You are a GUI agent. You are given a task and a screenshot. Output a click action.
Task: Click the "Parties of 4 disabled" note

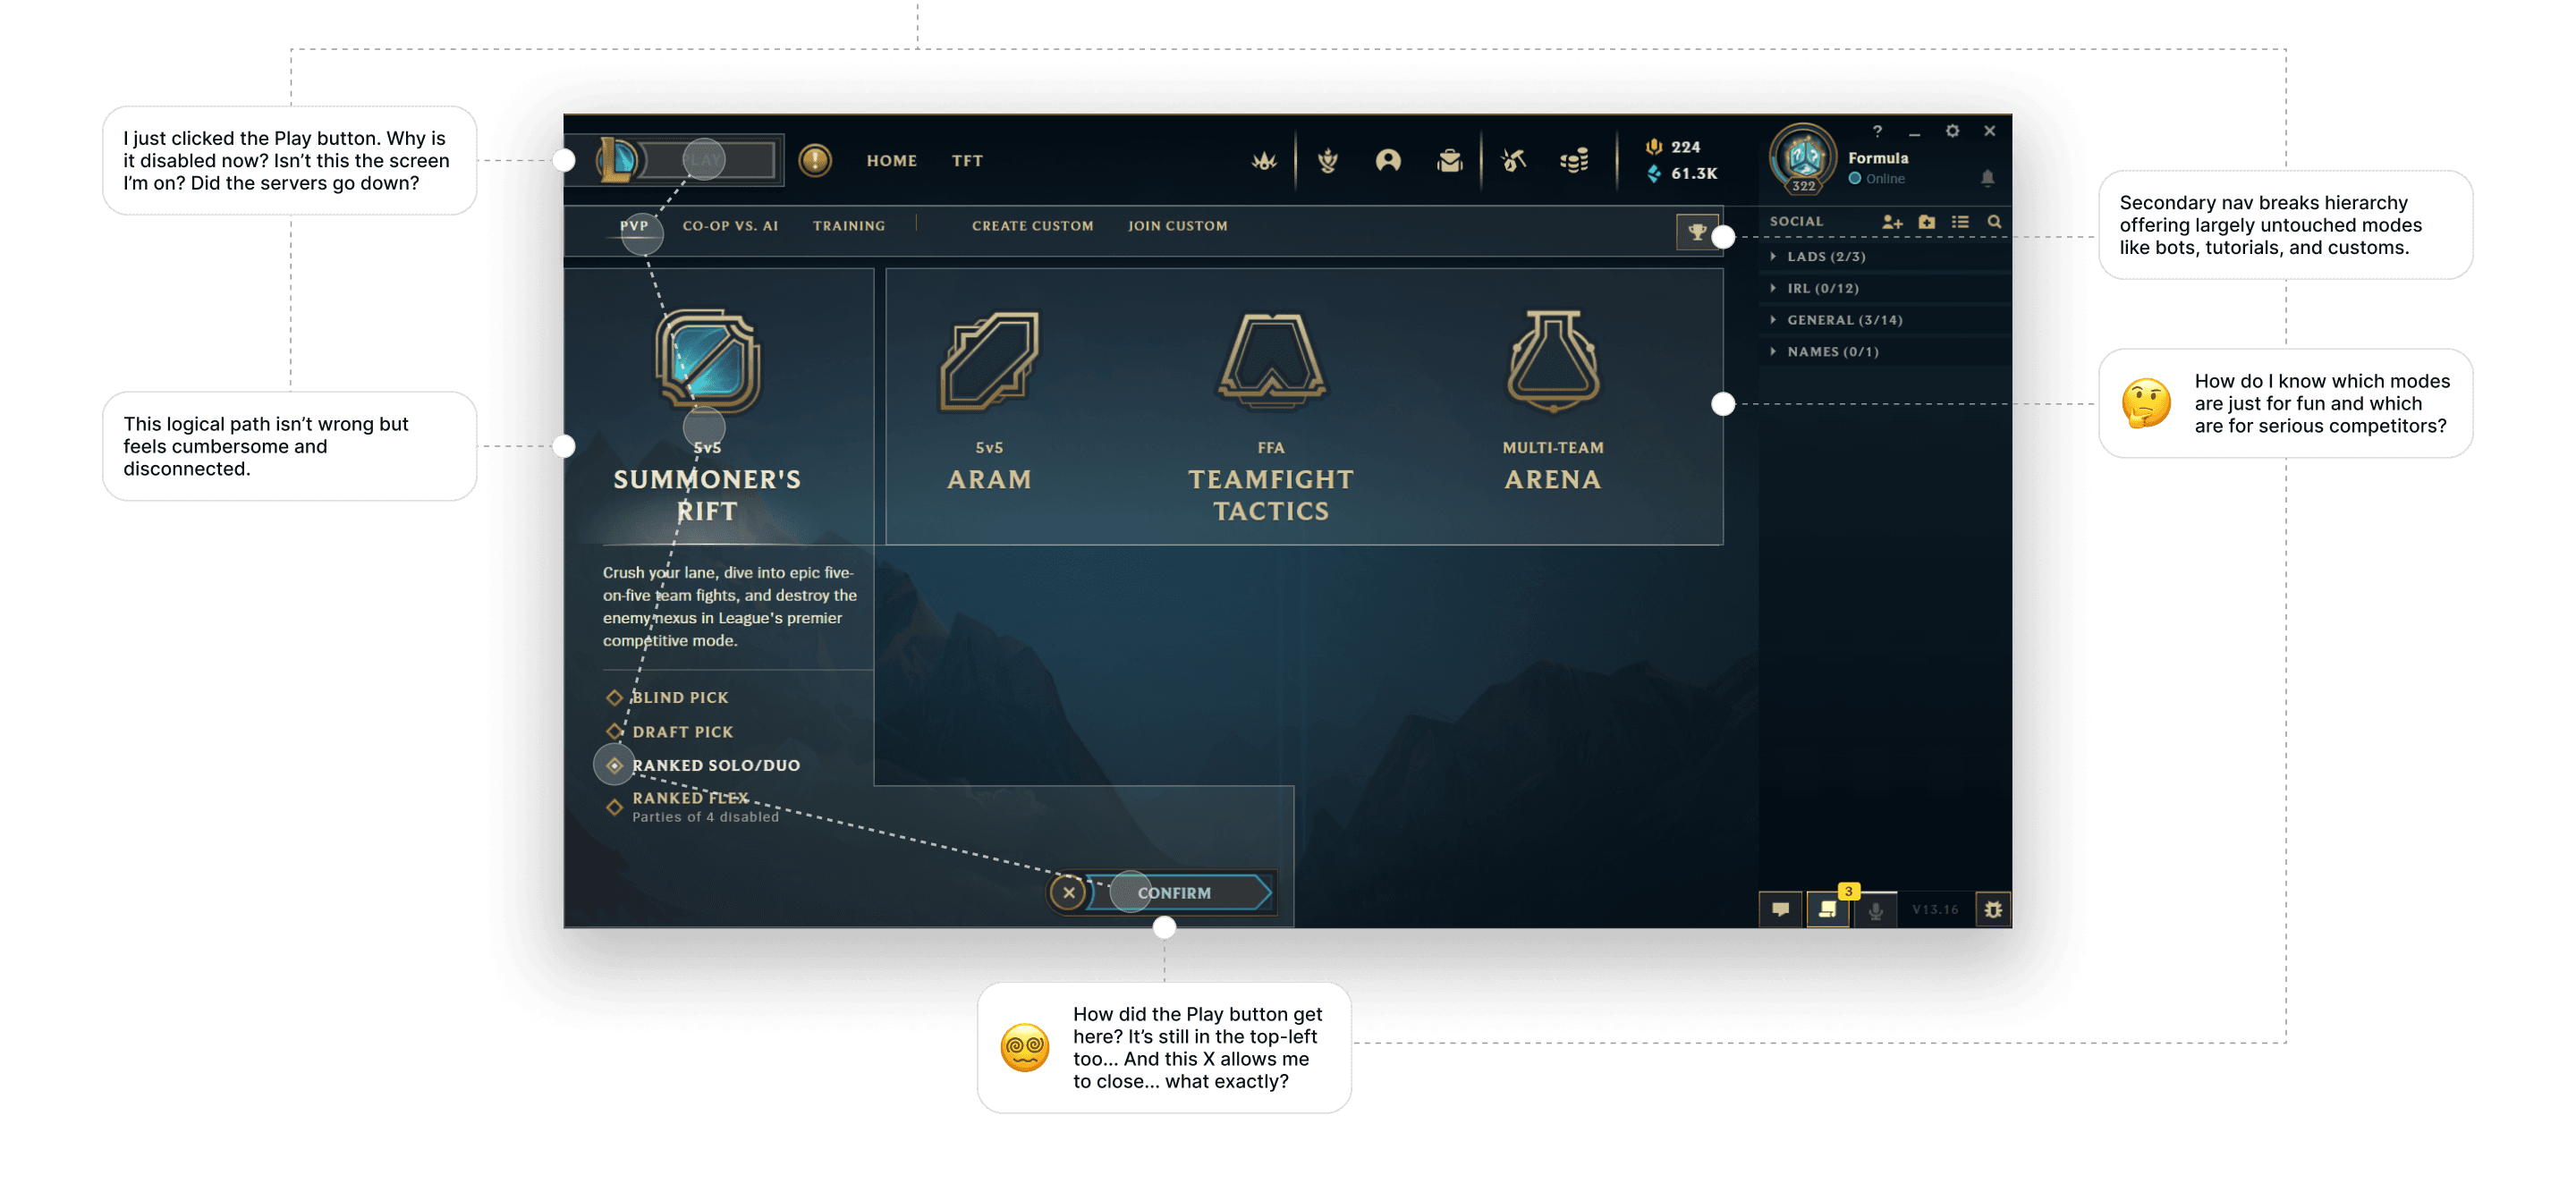click(705, 818)
